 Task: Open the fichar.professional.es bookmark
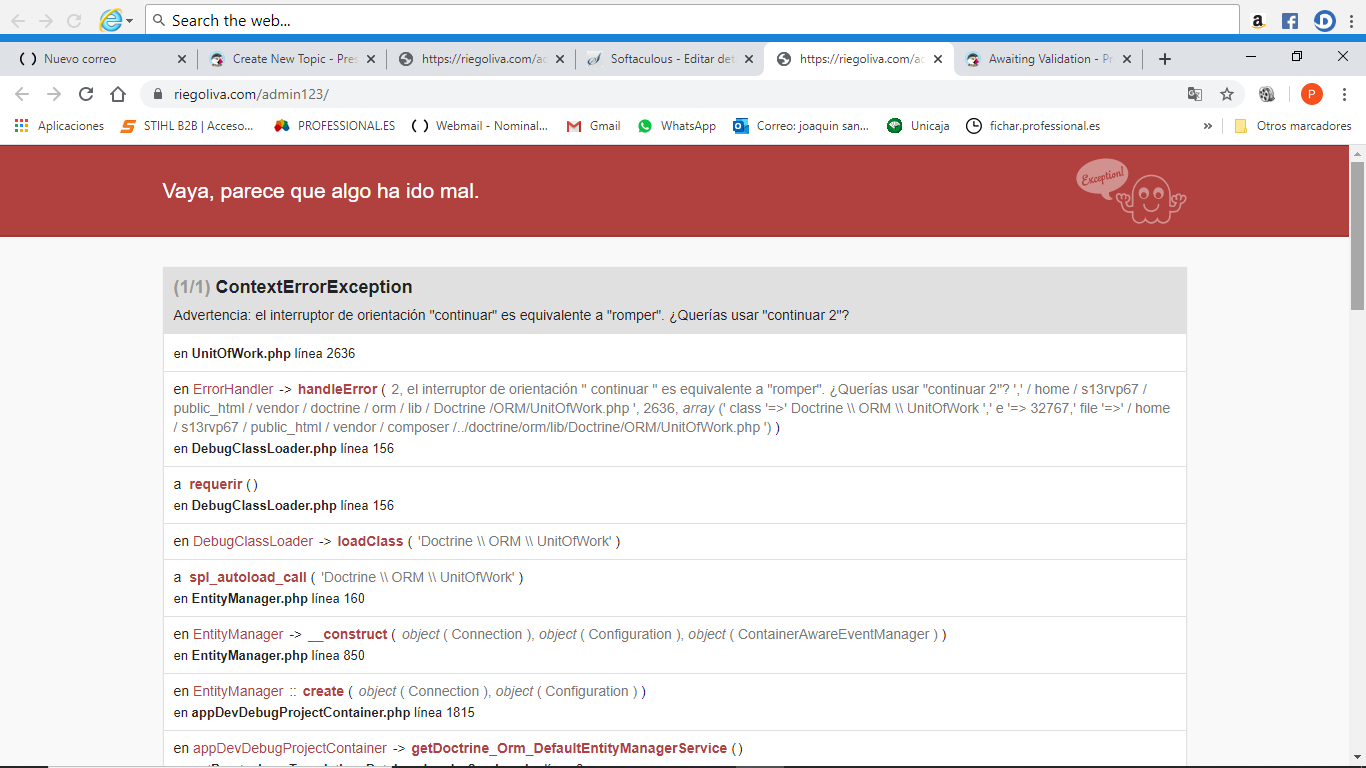1033,126
